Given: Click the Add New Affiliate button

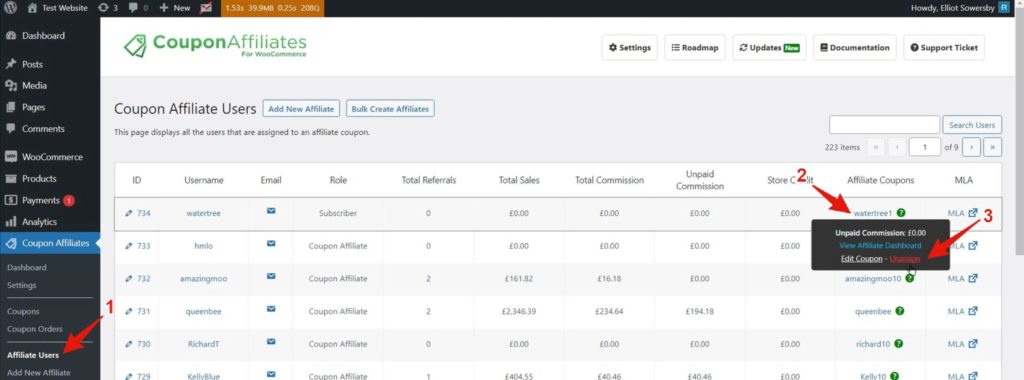Looking at the screenshot, I should tap(301, 109).
